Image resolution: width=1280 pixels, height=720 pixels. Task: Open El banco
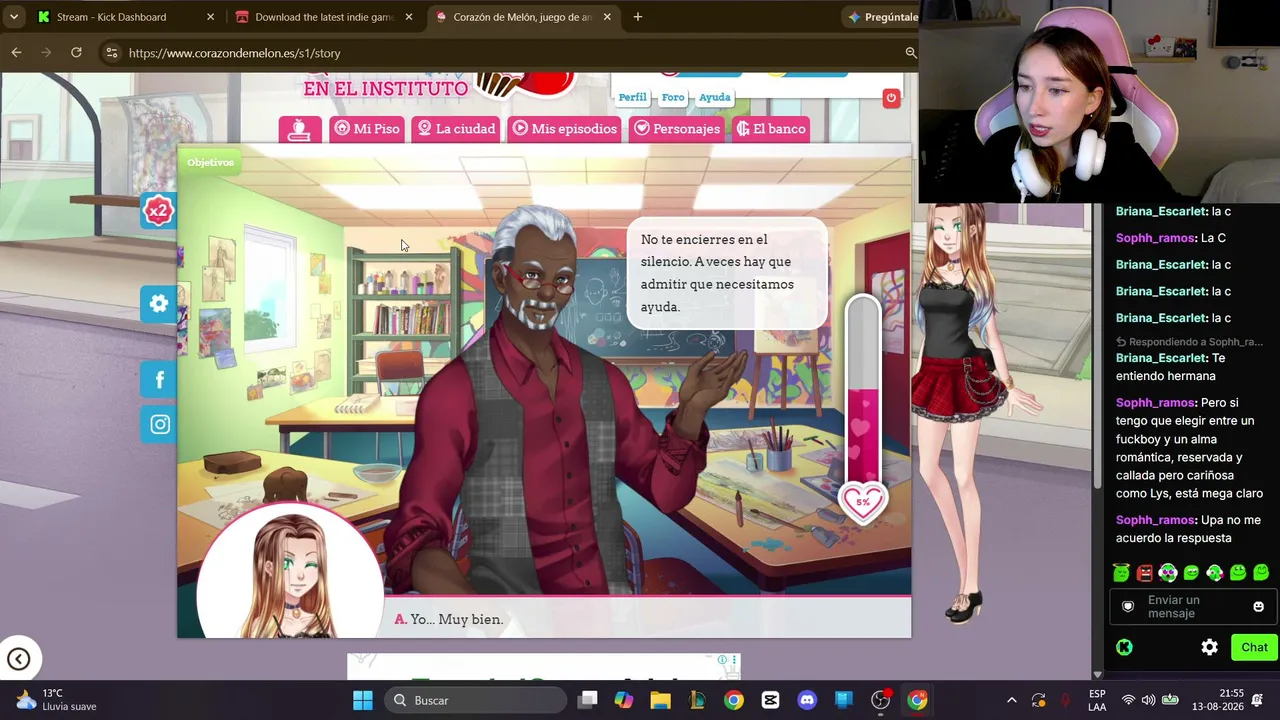click(x=770, y=129)
